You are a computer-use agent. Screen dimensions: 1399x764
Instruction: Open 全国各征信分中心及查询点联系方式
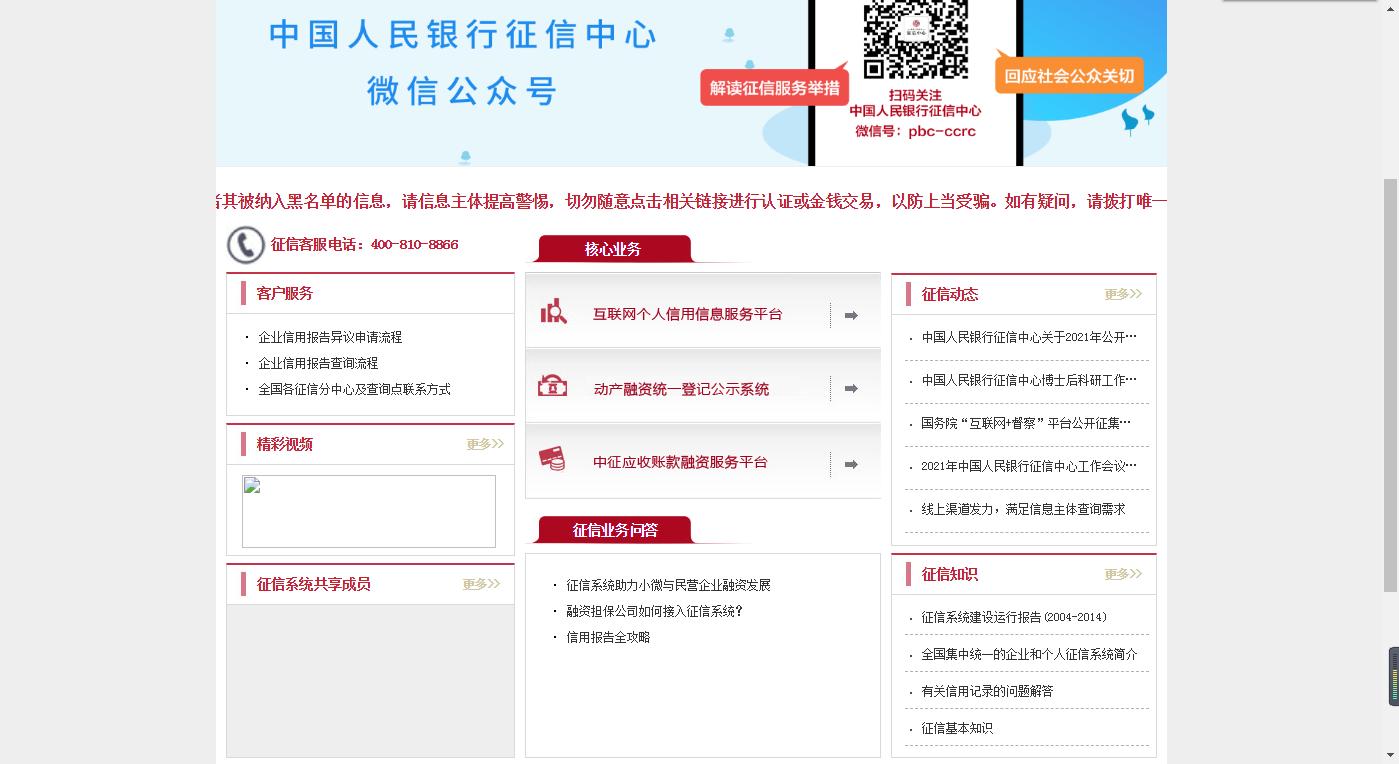[x=354, y=389]
